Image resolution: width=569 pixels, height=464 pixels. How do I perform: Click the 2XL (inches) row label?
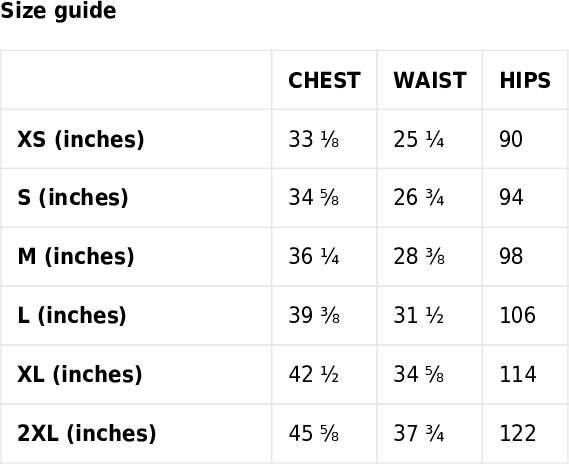tap(87, 433)
